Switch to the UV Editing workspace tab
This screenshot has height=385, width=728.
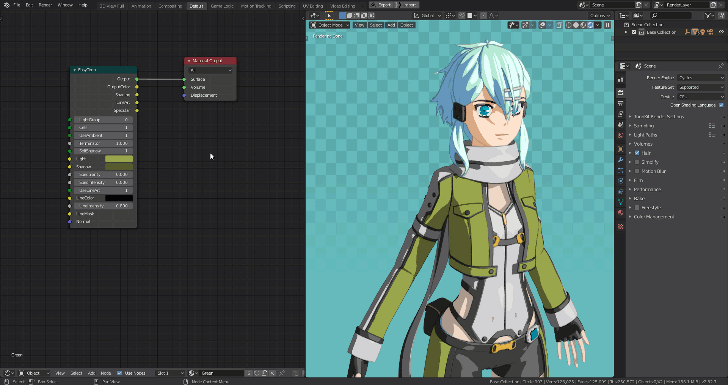(x=312, y=6)
